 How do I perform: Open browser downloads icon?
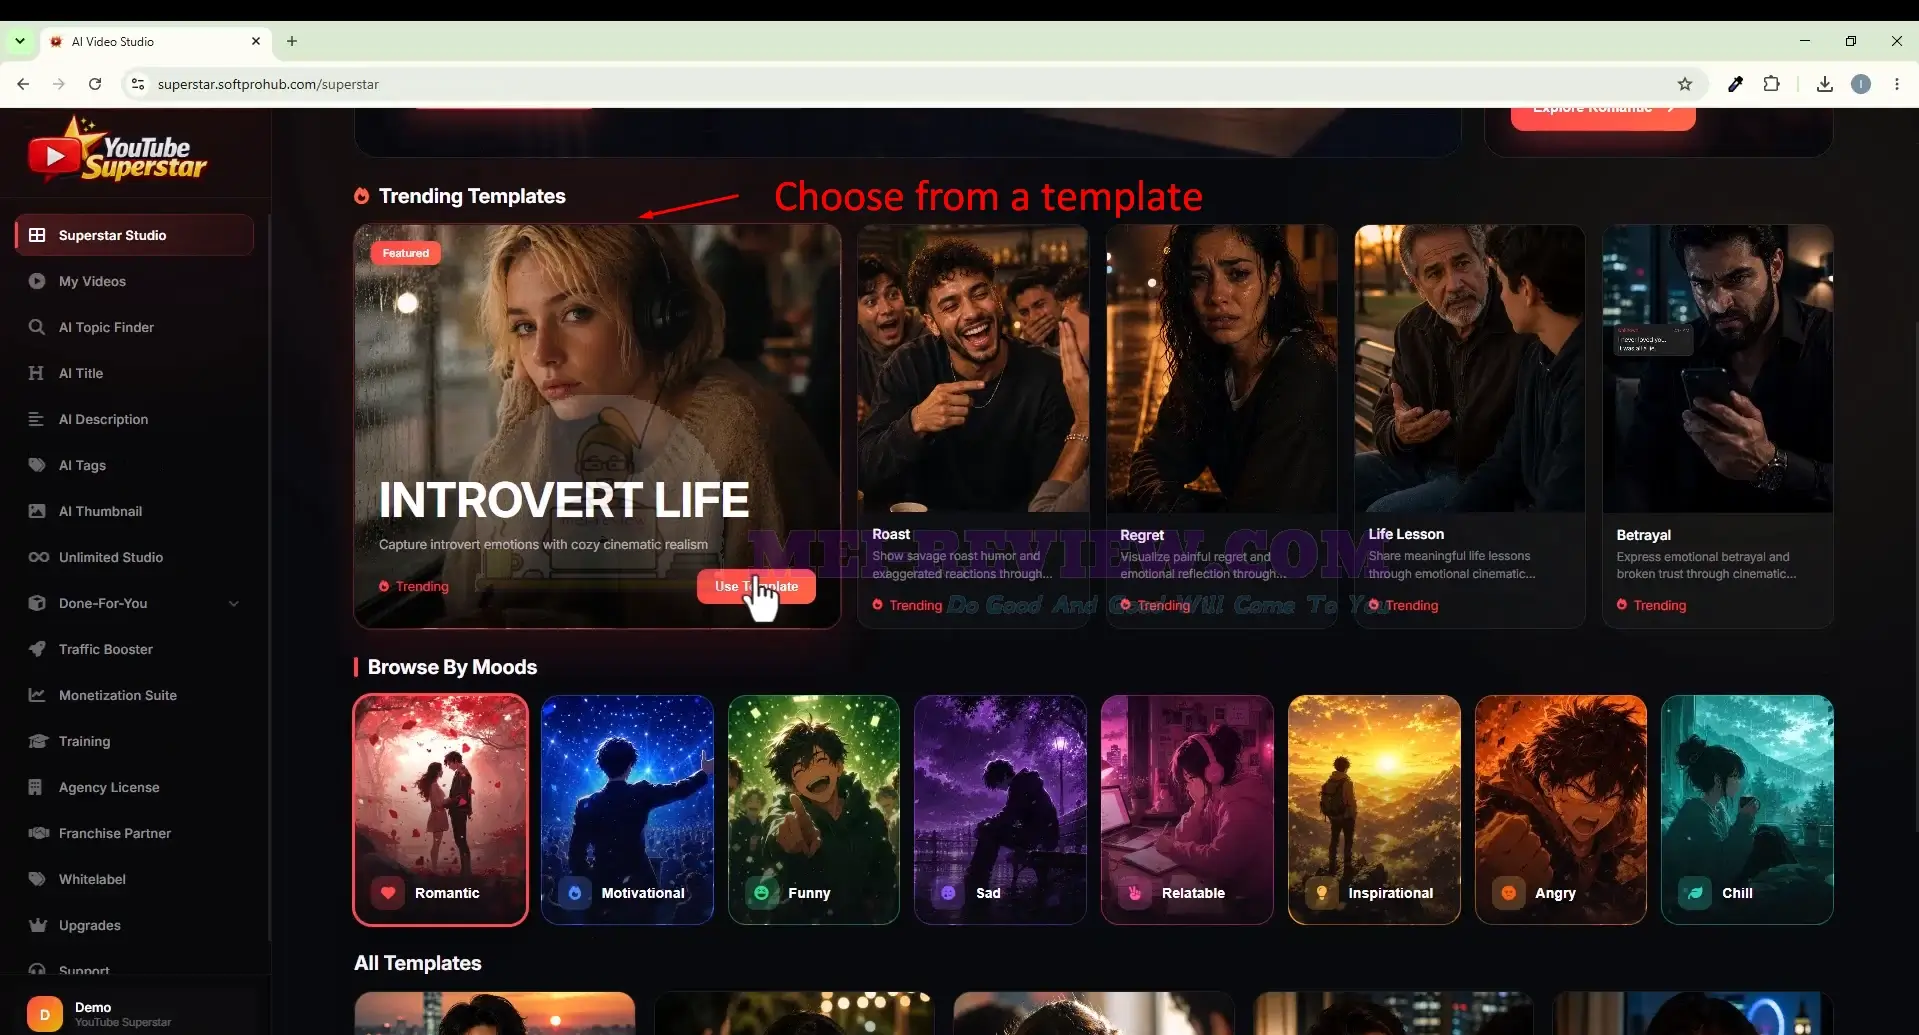click(x=1825, y=84)
